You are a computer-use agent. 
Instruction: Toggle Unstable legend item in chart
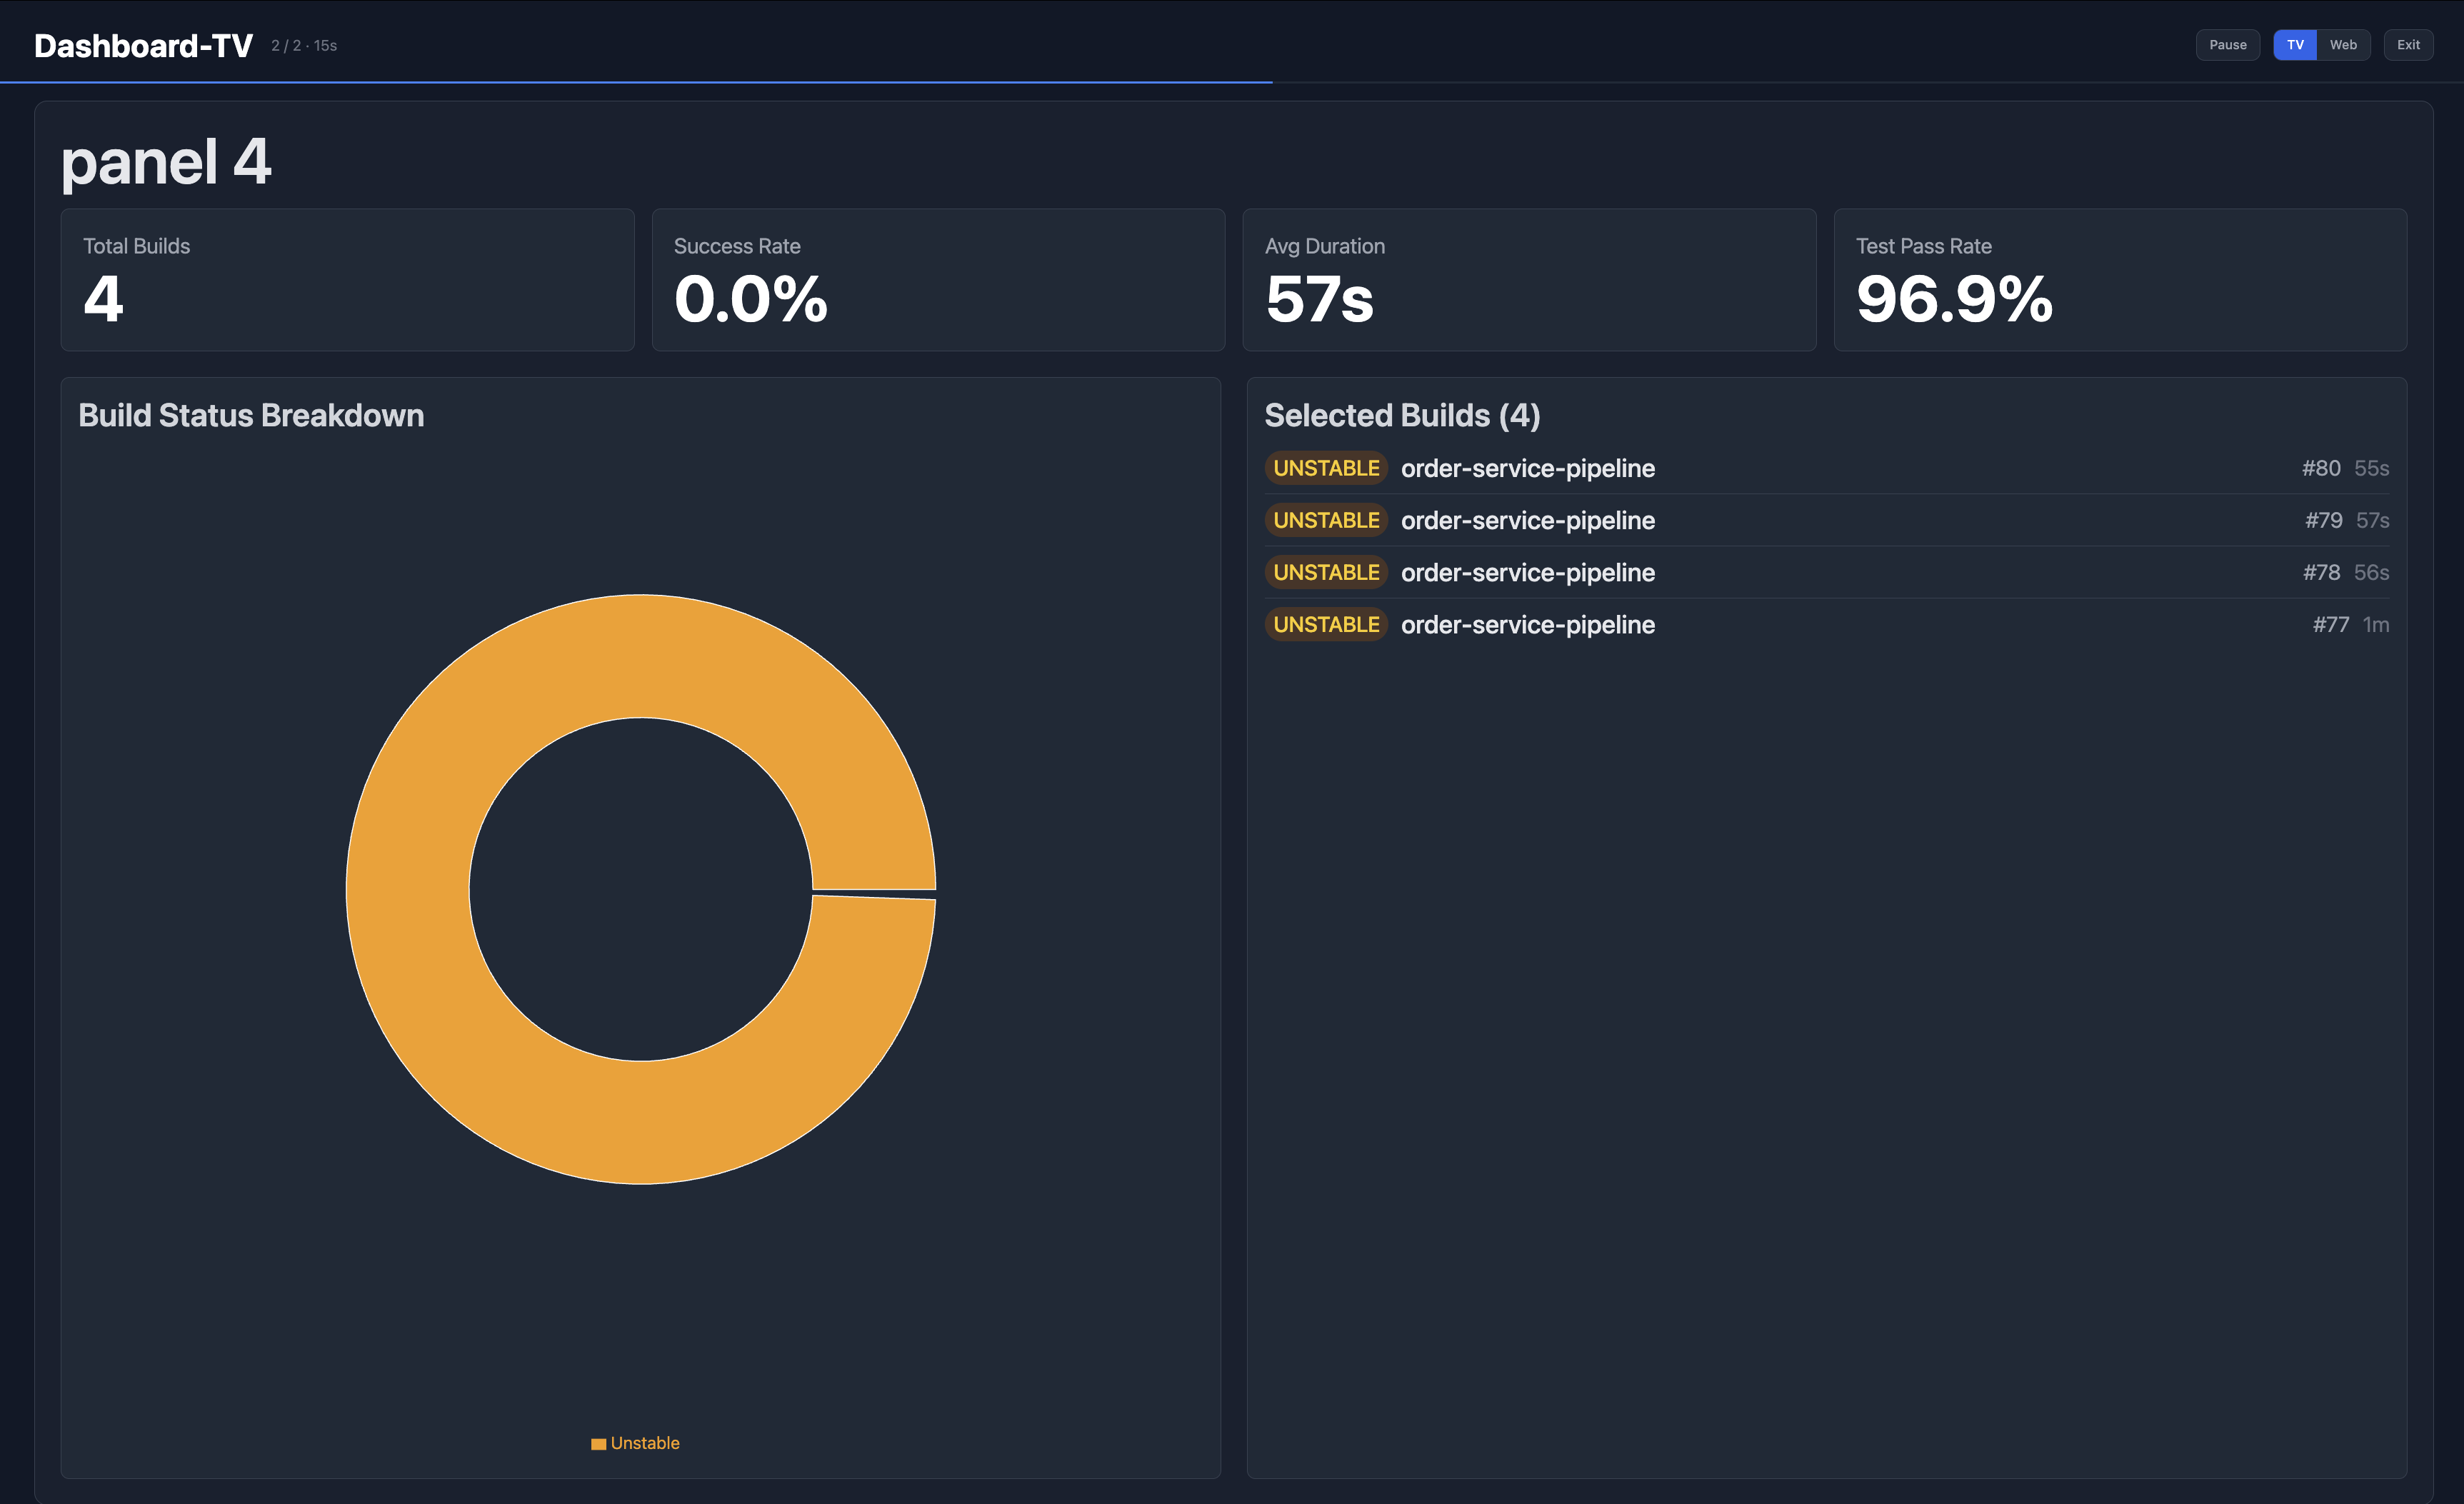click(636, 1443)
